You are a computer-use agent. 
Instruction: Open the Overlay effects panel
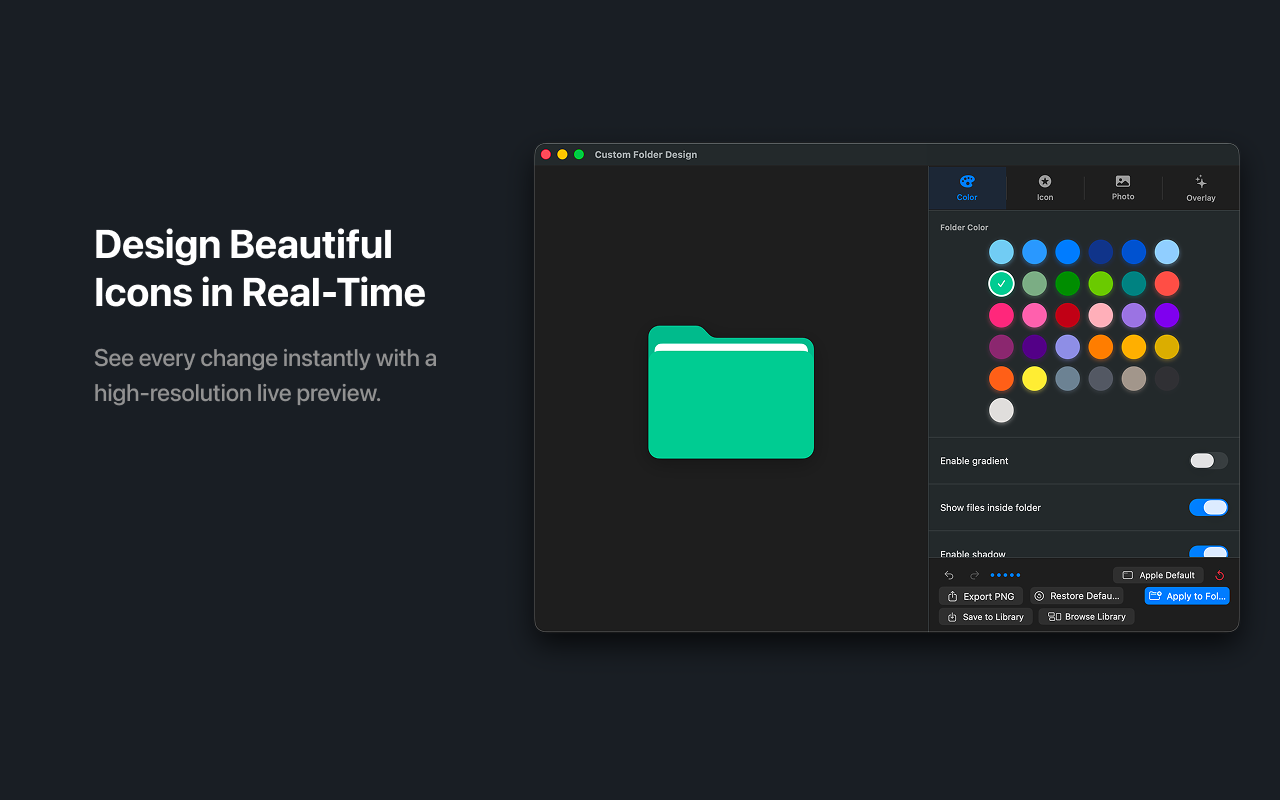tap(1200, 188)
